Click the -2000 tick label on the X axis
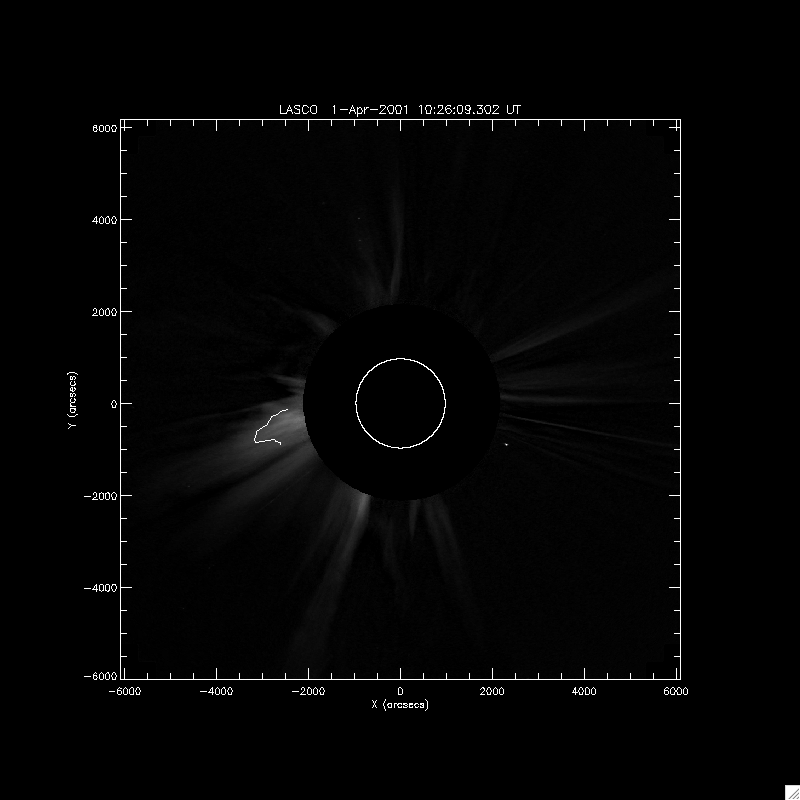This screenshot has width=800, height=800. click(x=308, y=691)
